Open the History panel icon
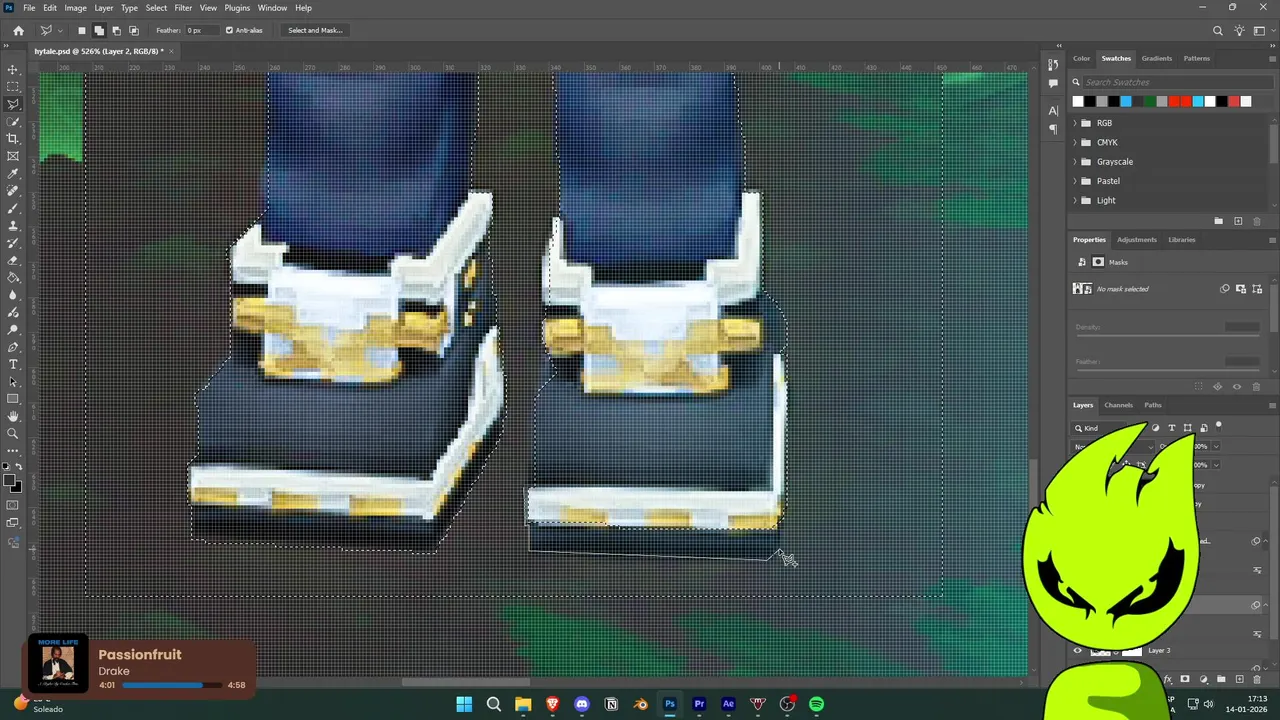 (1053, 65)
